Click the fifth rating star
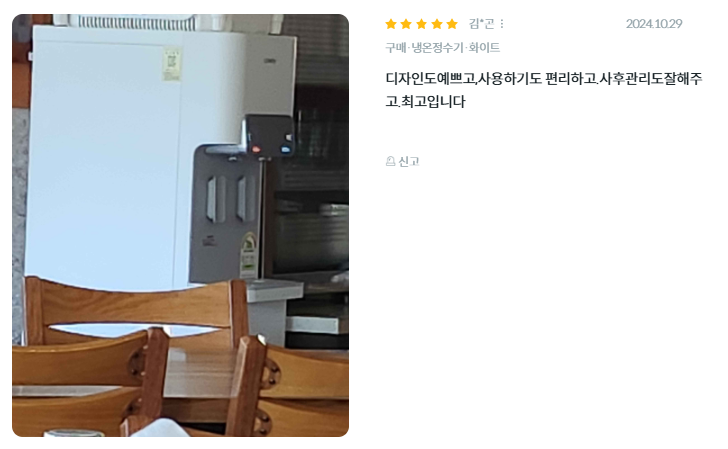Image resolution: width=728 pixels, height=449 pixels. (452, 24)
